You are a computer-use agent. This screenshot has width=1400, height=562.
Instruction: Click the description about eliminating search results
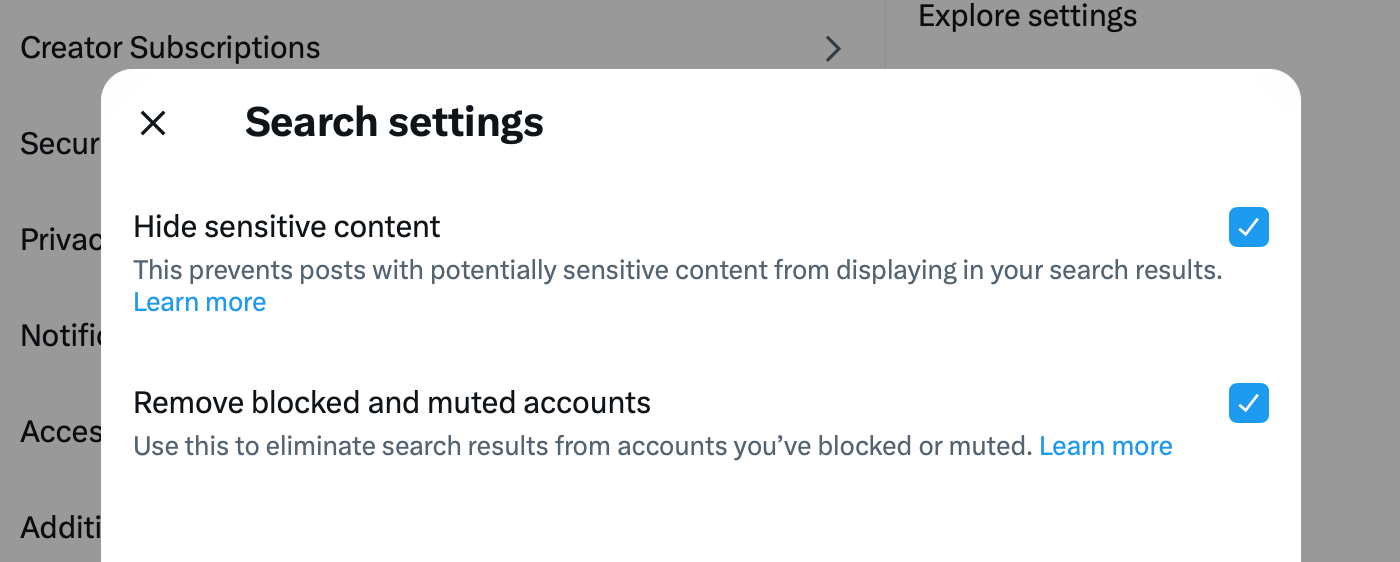point(582,446)
